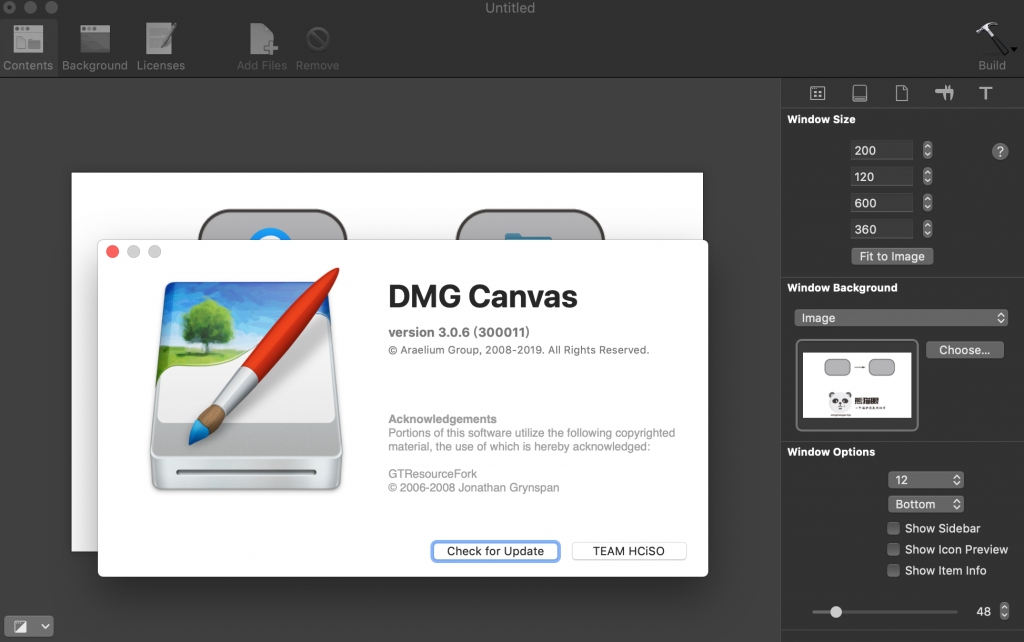Image resolution: width=1024 pixels, height=642 pixels.
Task: Close the About DMG Canvas dialog
Action: pyautogui.click(x=112, y=252)
